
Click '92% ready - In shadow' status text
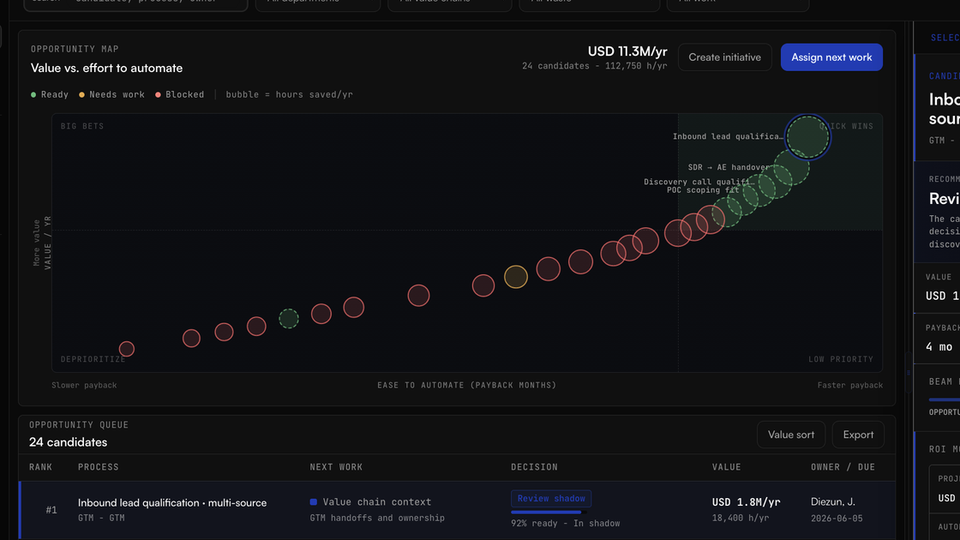coord(565,523)
